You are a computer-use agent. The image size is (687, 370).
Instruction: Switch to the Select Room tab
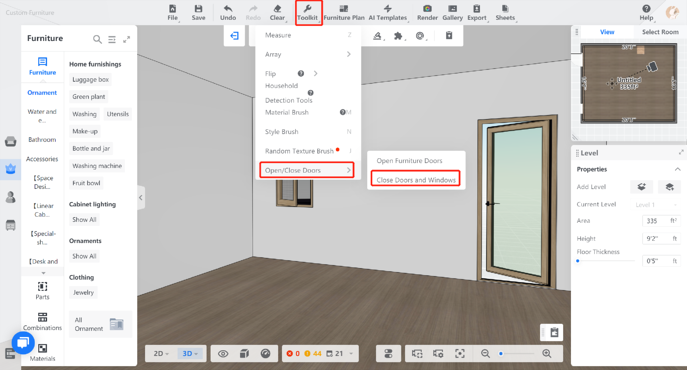(660, 32)
